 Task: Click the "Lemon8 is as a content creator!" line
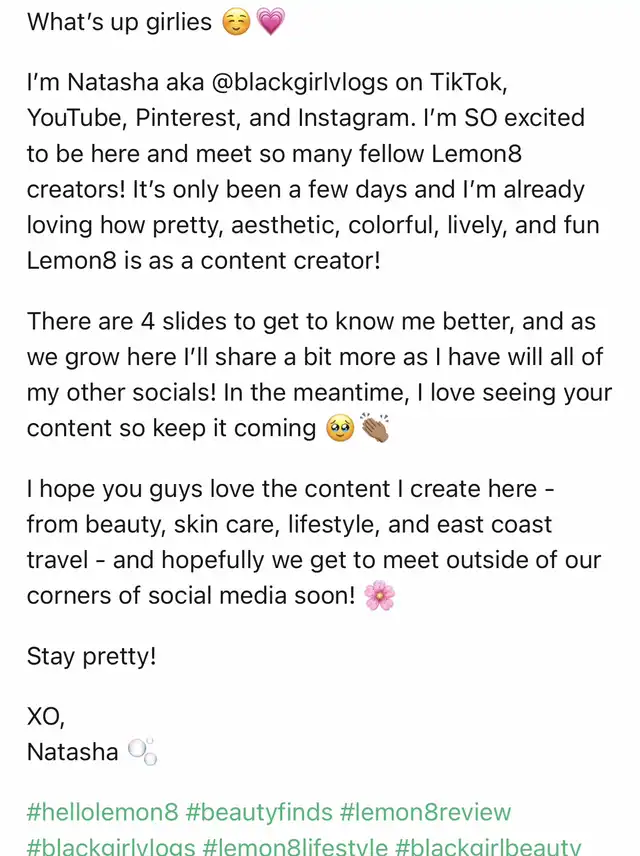(x=203, y=260)
